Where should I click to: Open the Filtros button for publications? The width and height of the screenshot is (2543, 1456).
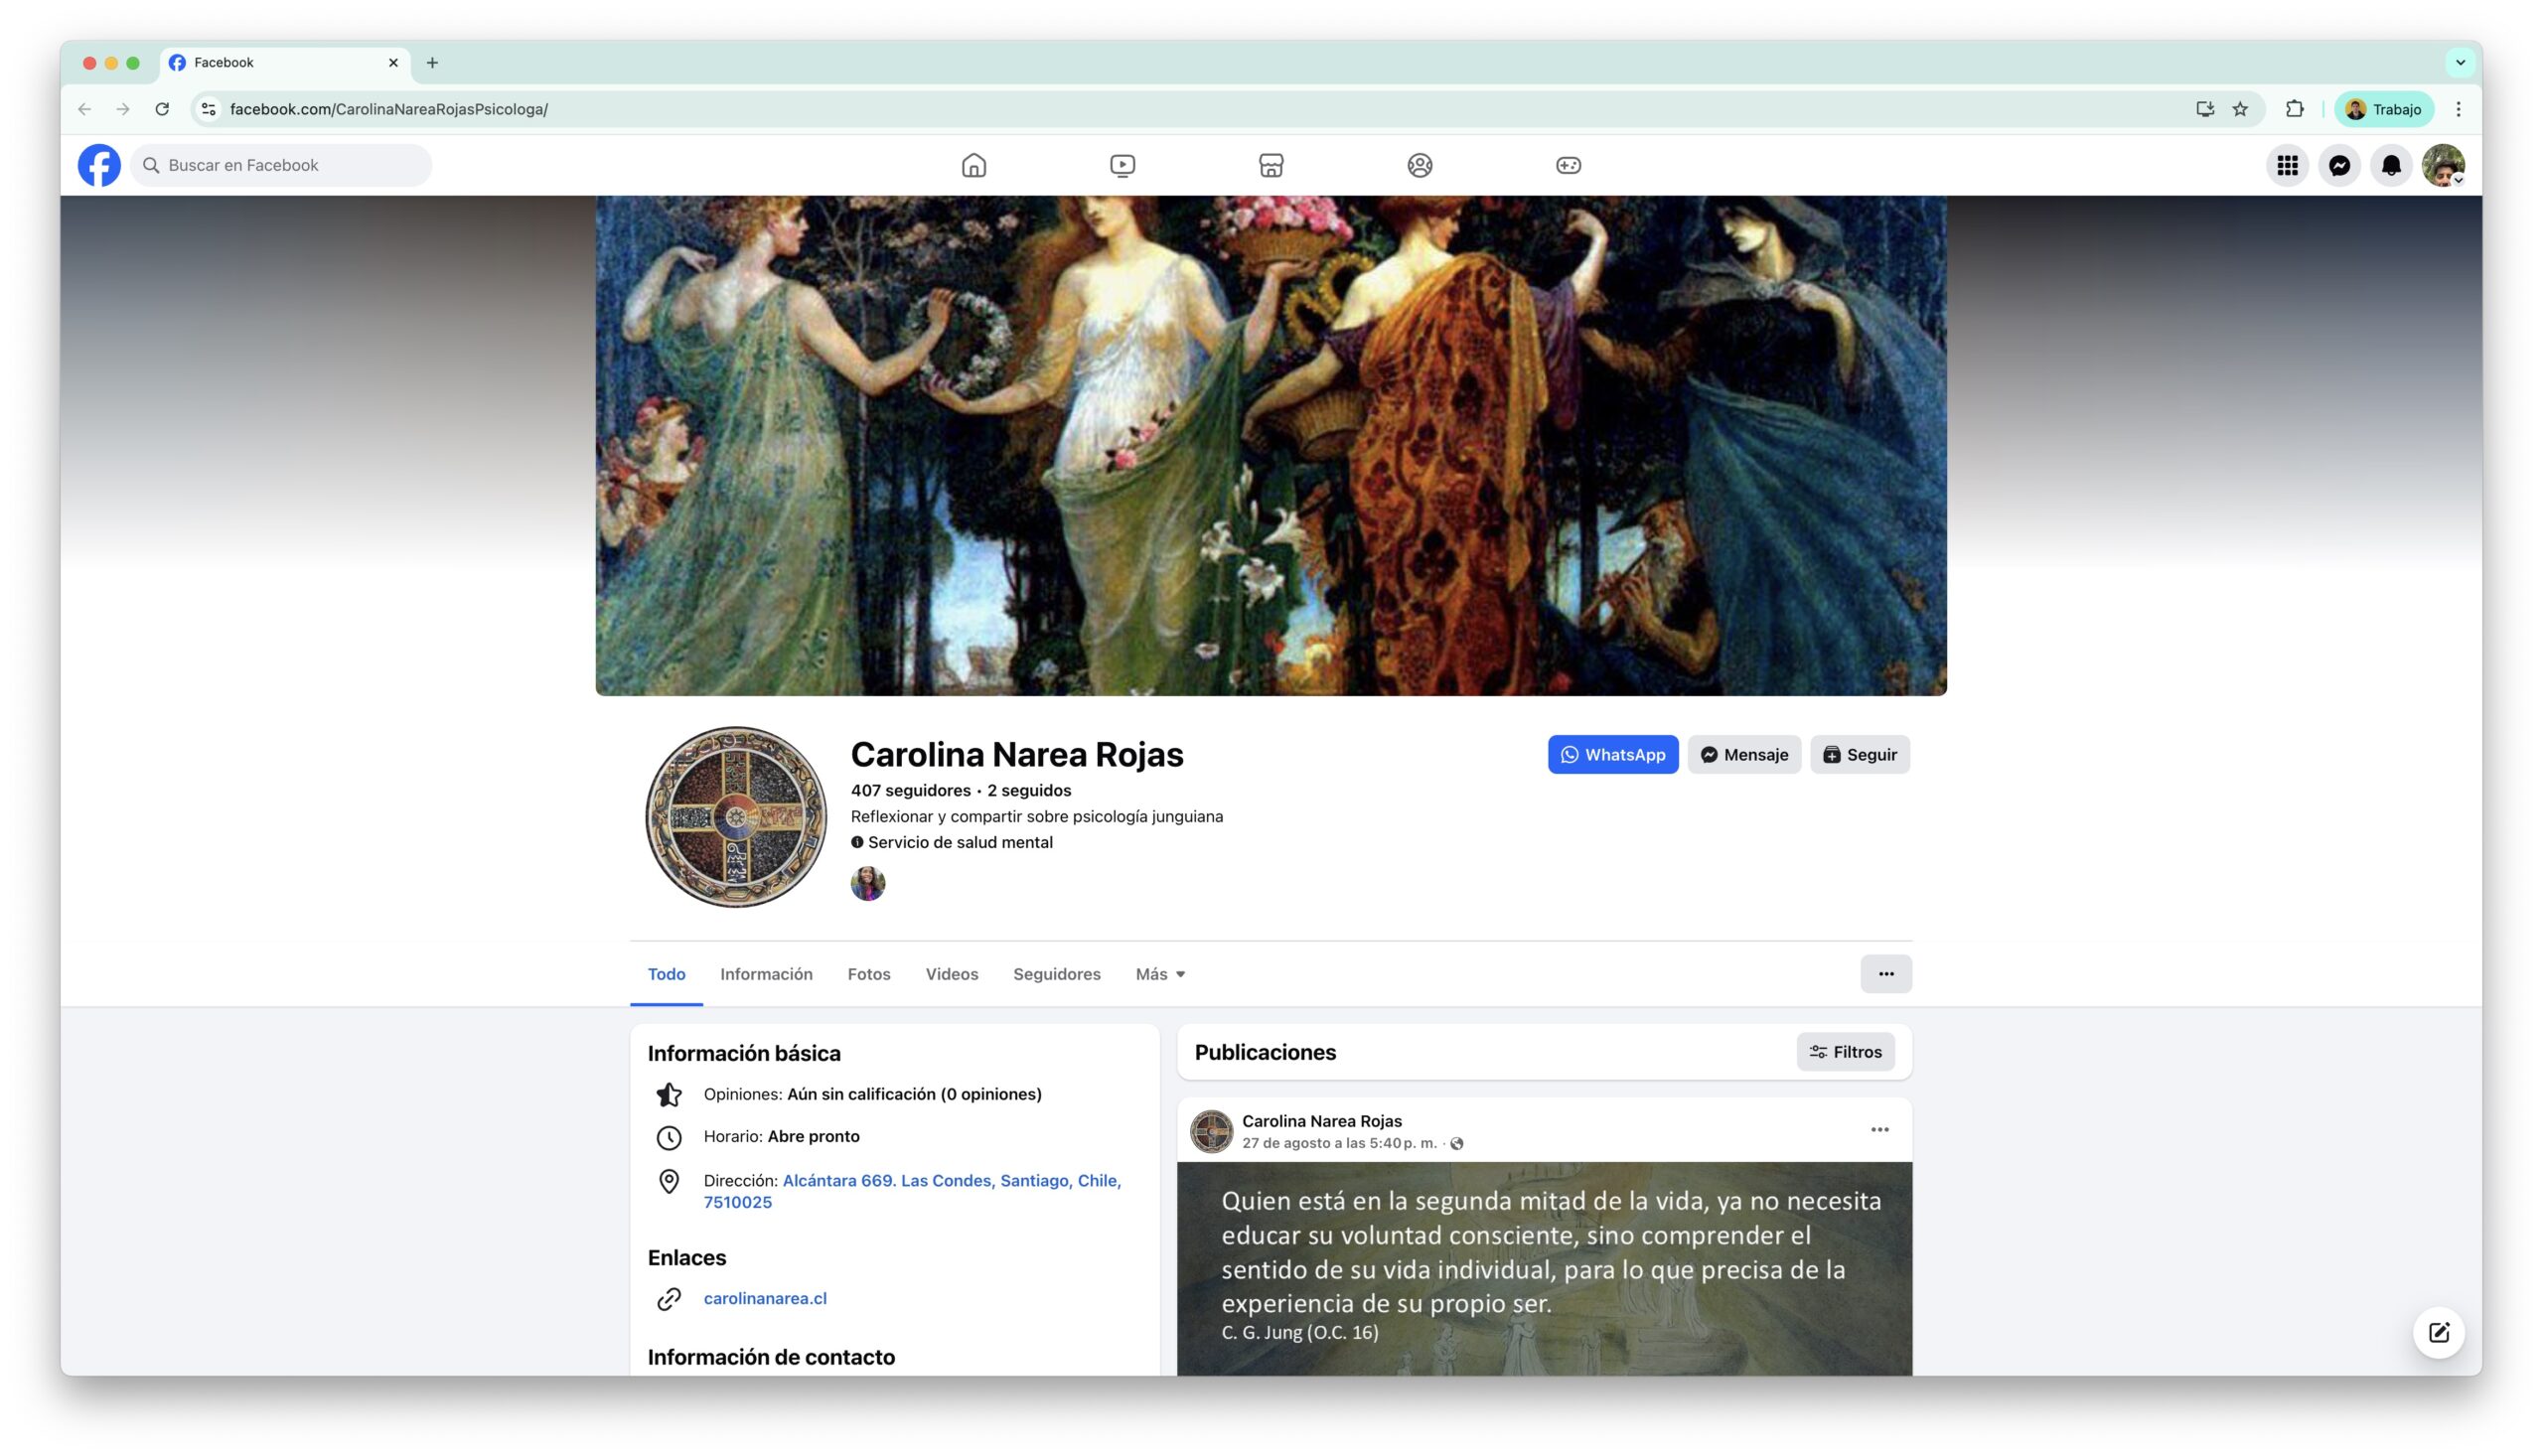[1844, 1051]
